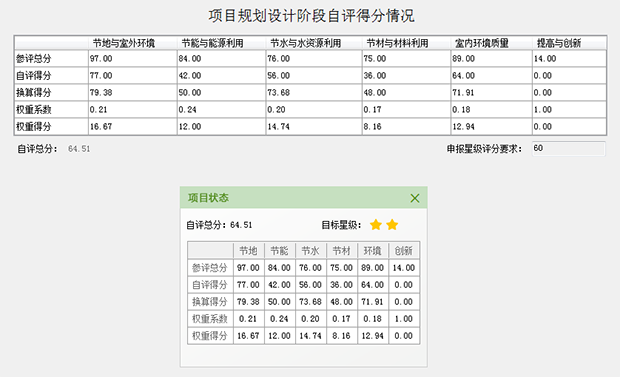The width and height of the screenshot is (620, 377).
Task: Select the 环境 column header in the popup
Action: (373, 250)
